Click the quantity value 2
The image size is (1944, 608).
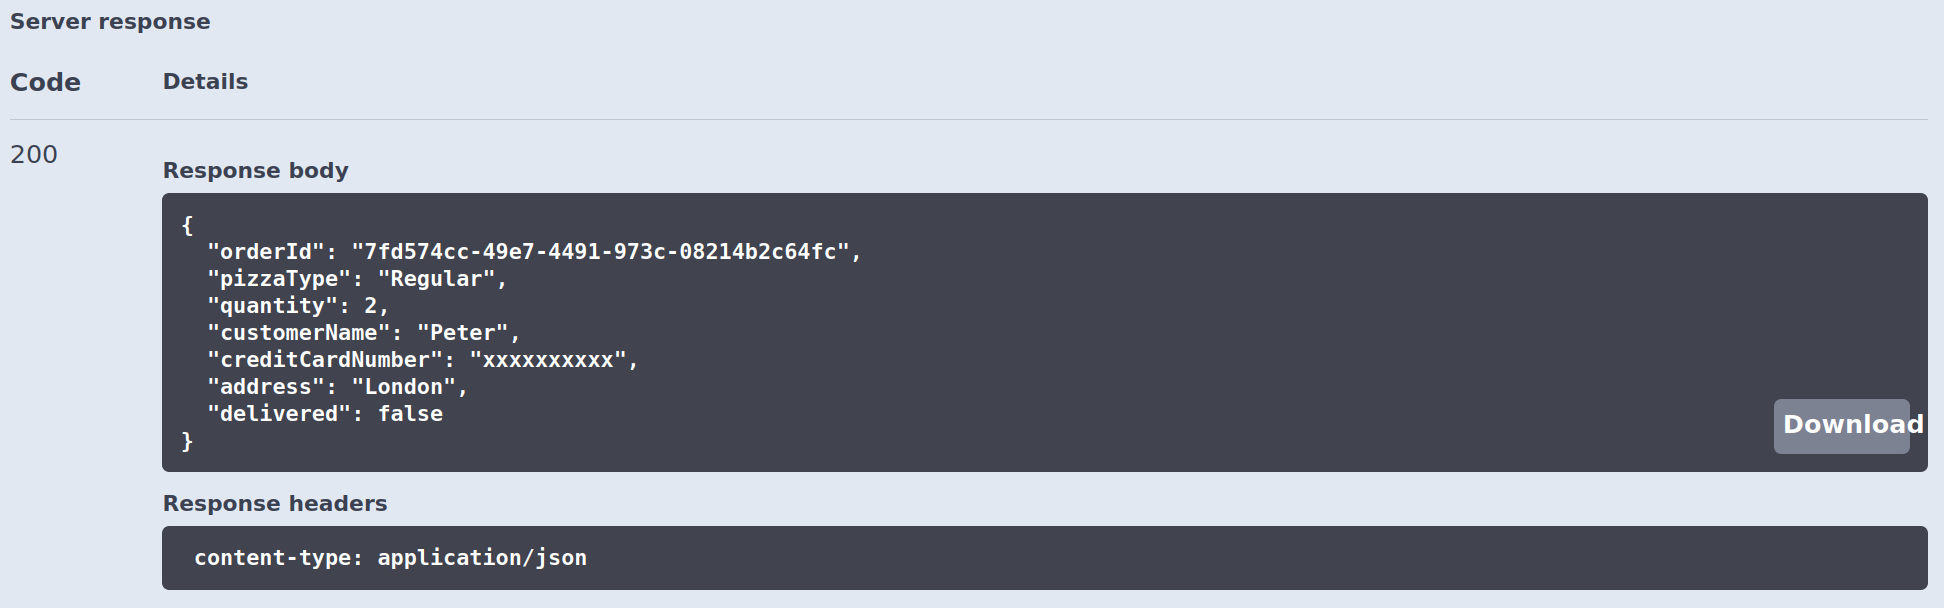point(370,306)
